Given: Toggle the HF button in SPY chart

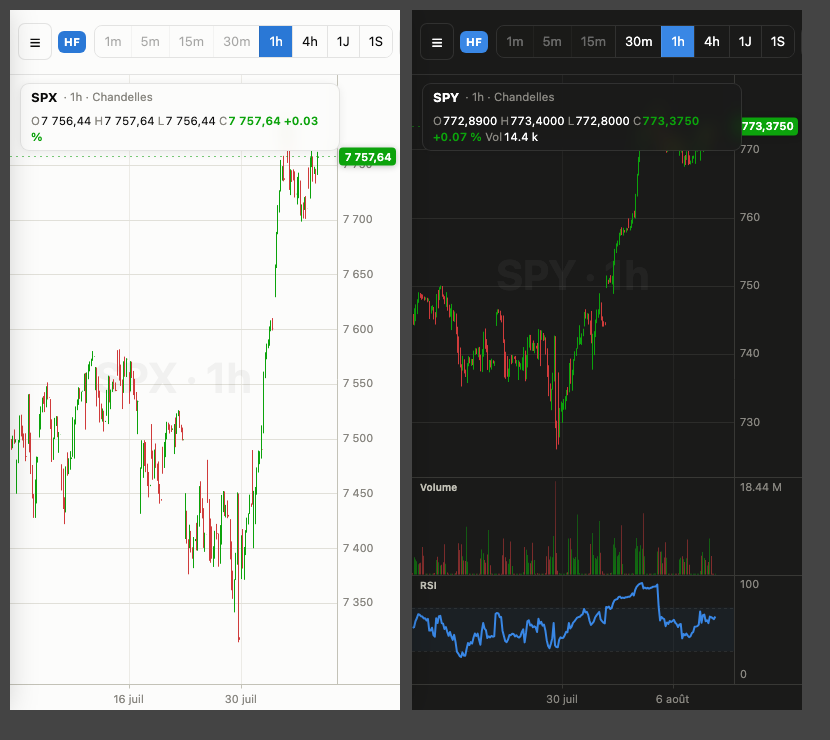Looking at the screenshot, I should click(x=474, y=42).
